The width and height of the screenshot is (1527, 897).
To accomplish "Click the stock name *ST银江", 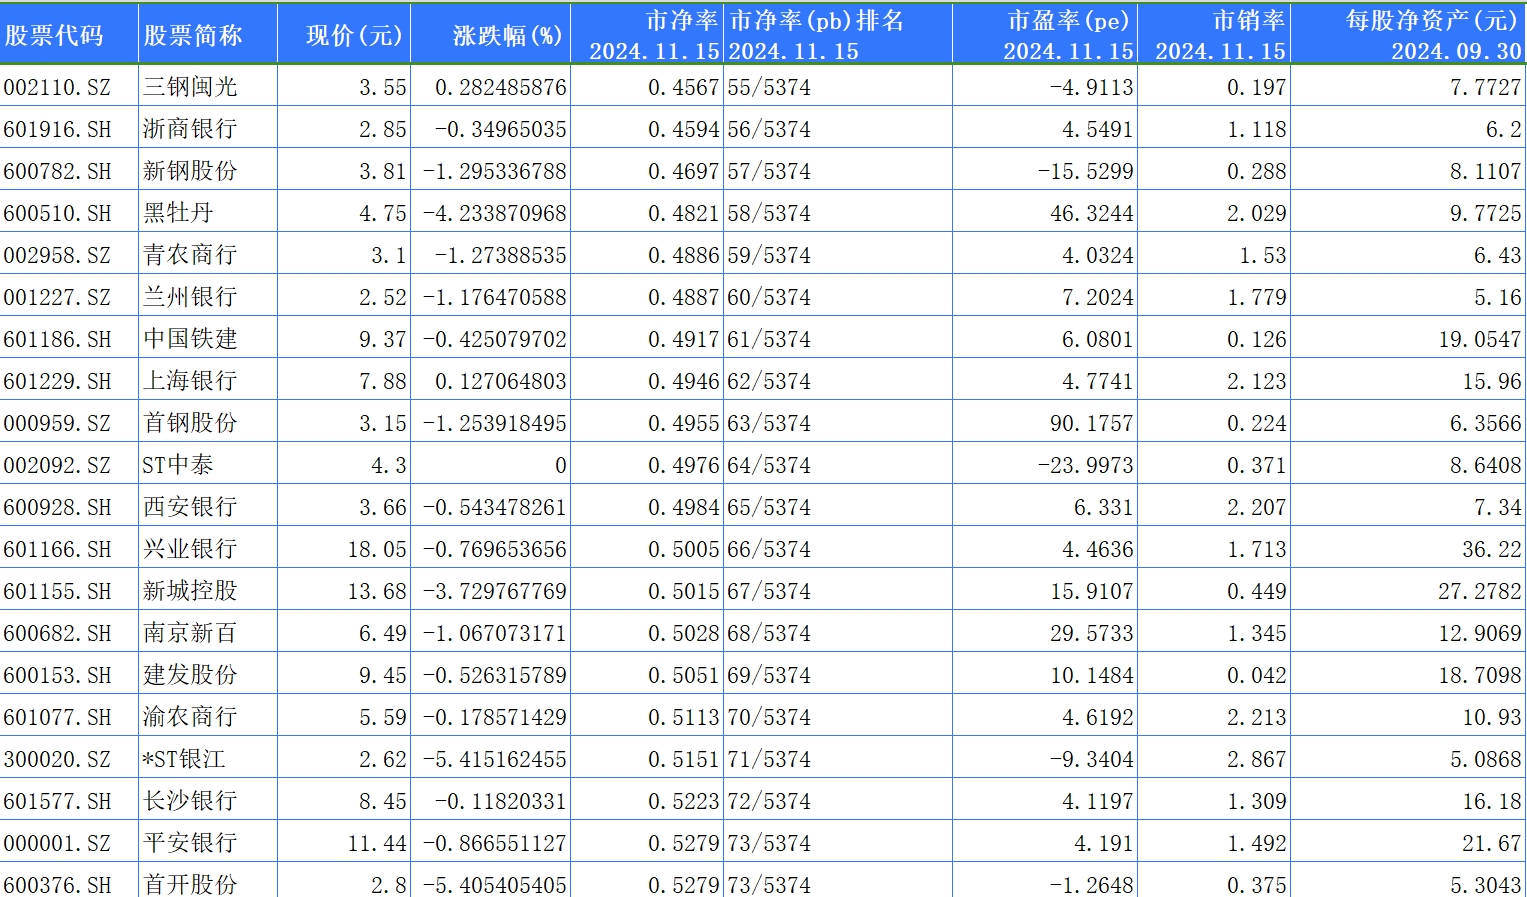I will 184,760.
